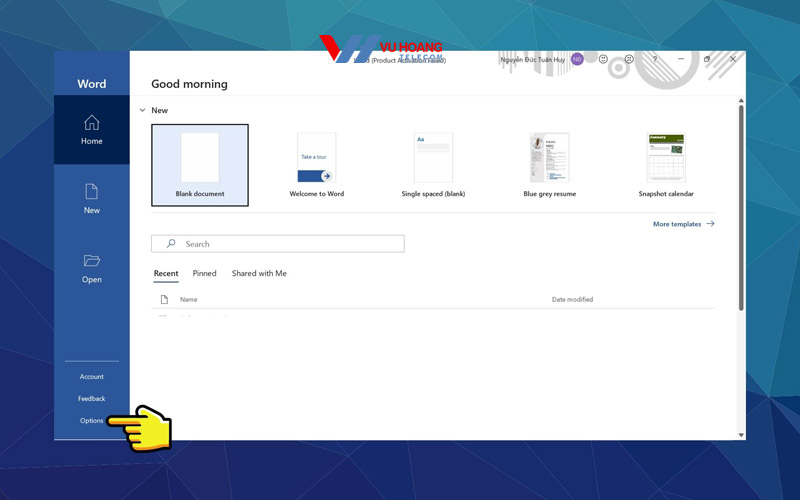Click Feedback in the sidebar
The width and height of the screenshot is (800, 500).
(91, 399)
